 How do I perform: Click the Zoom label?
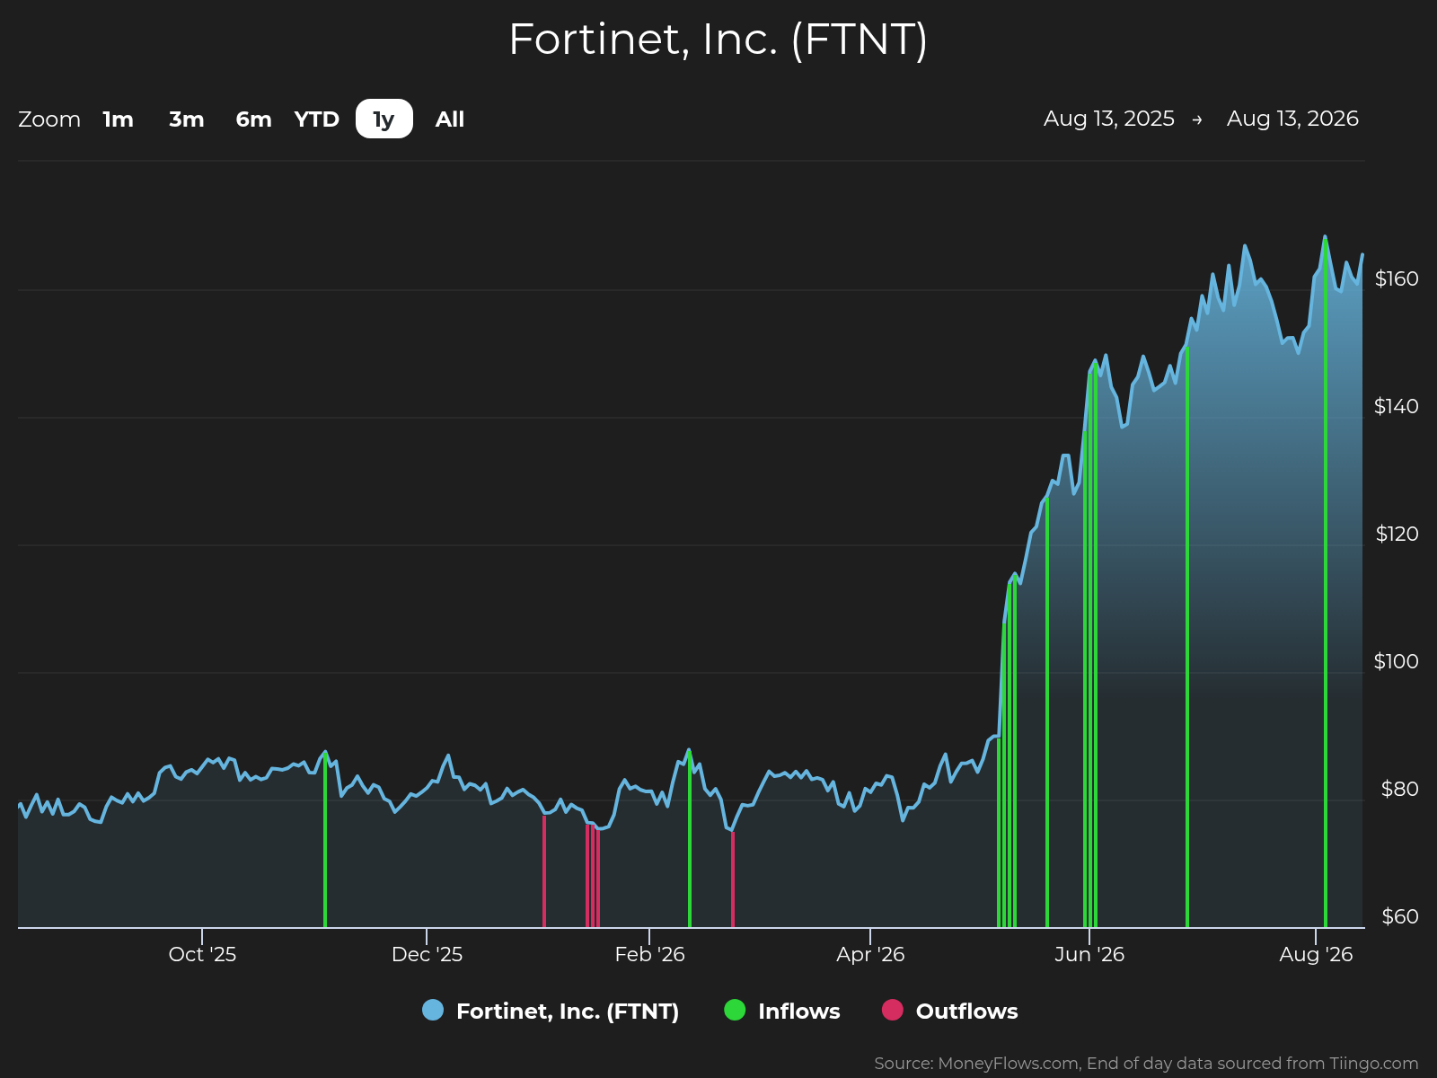coord(49,119)
